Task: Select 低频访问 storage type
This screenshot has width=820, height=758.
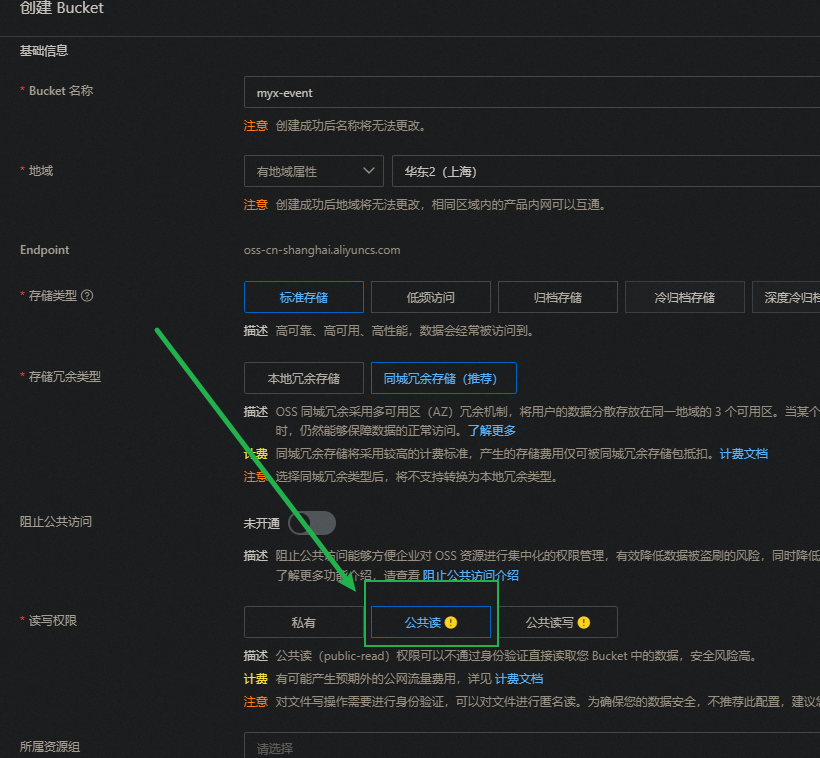Action: pos(430,297)
